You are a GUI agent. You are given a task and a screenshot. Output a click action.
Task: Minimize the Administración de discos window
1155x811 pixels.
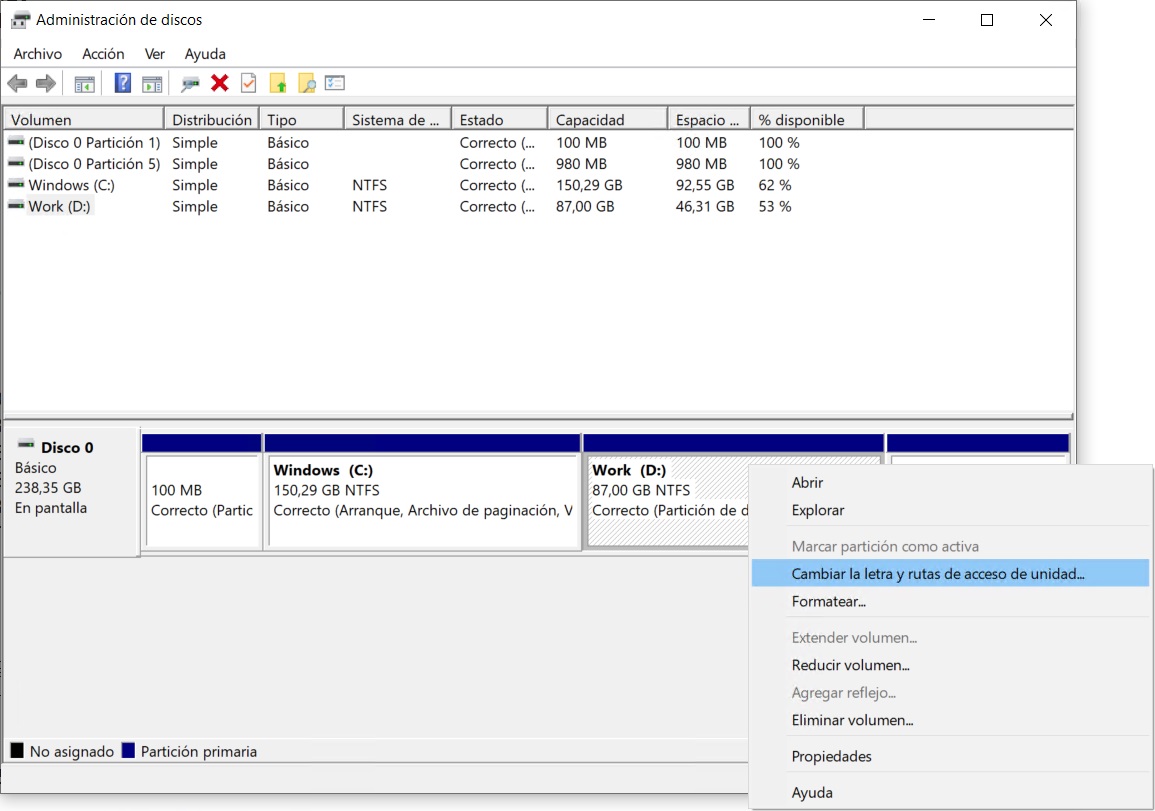(x=929, y=20)
